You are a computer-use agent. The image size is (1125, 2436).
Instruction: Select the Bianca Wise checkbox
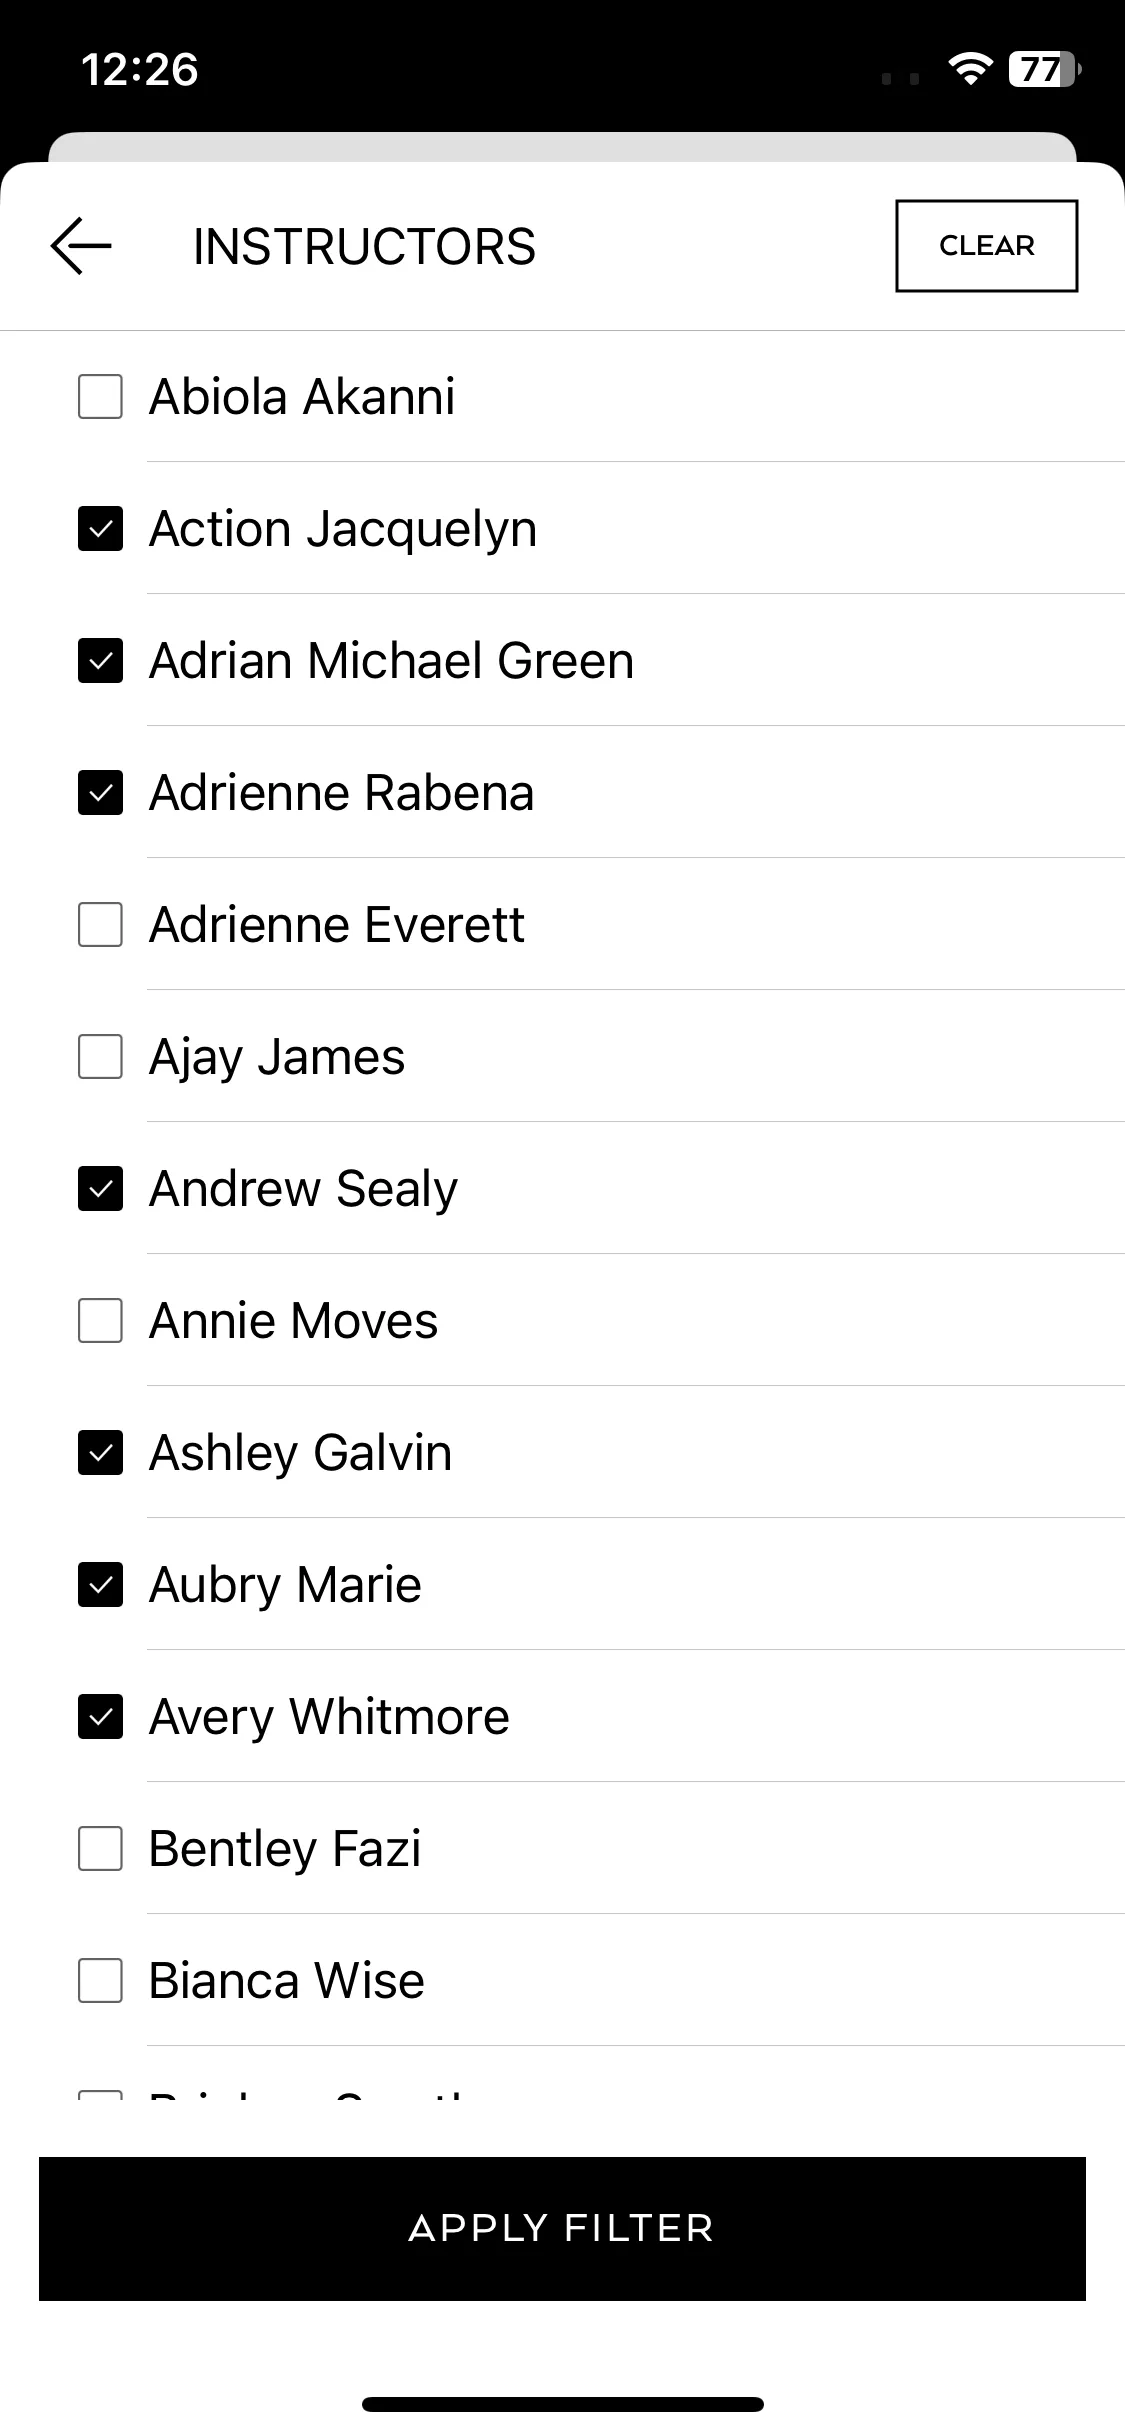click(100, 1980)
